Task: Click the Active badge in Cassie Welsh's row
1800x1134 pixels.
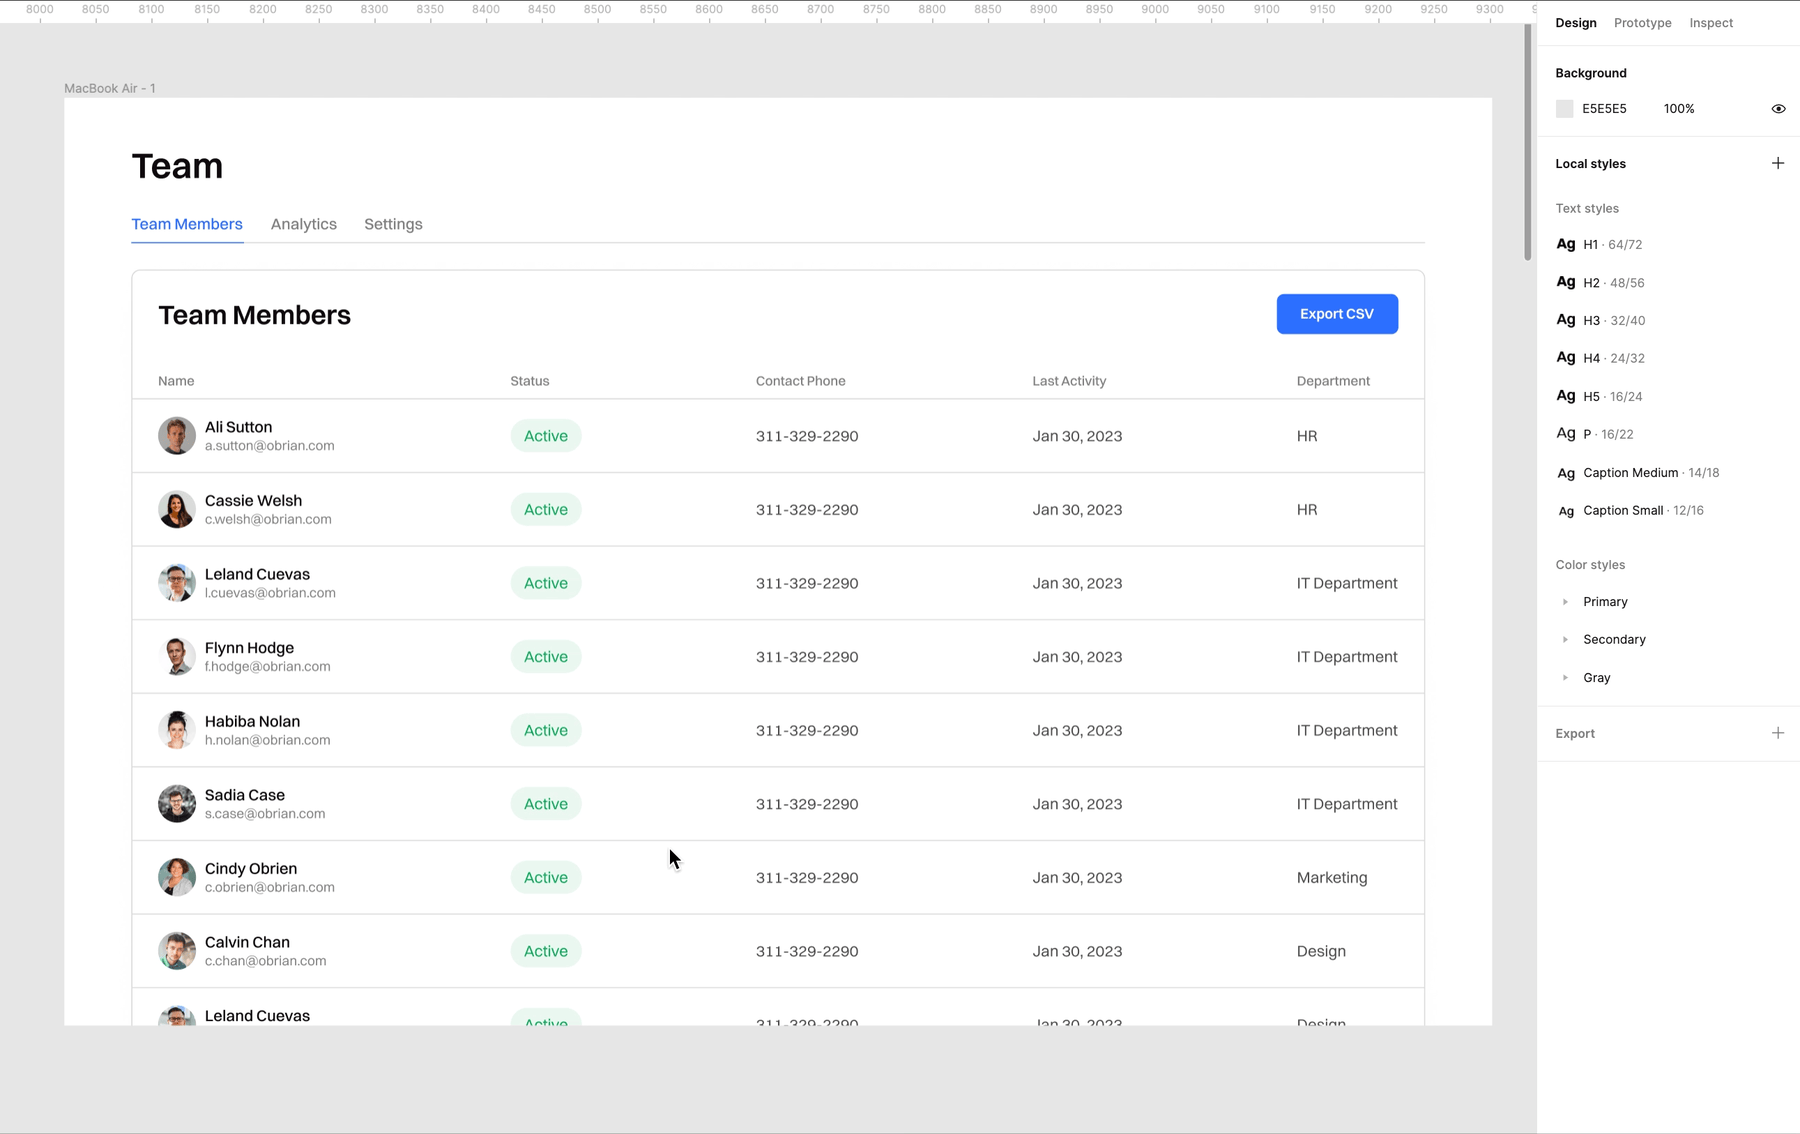Action: click(x=546, y=509)
